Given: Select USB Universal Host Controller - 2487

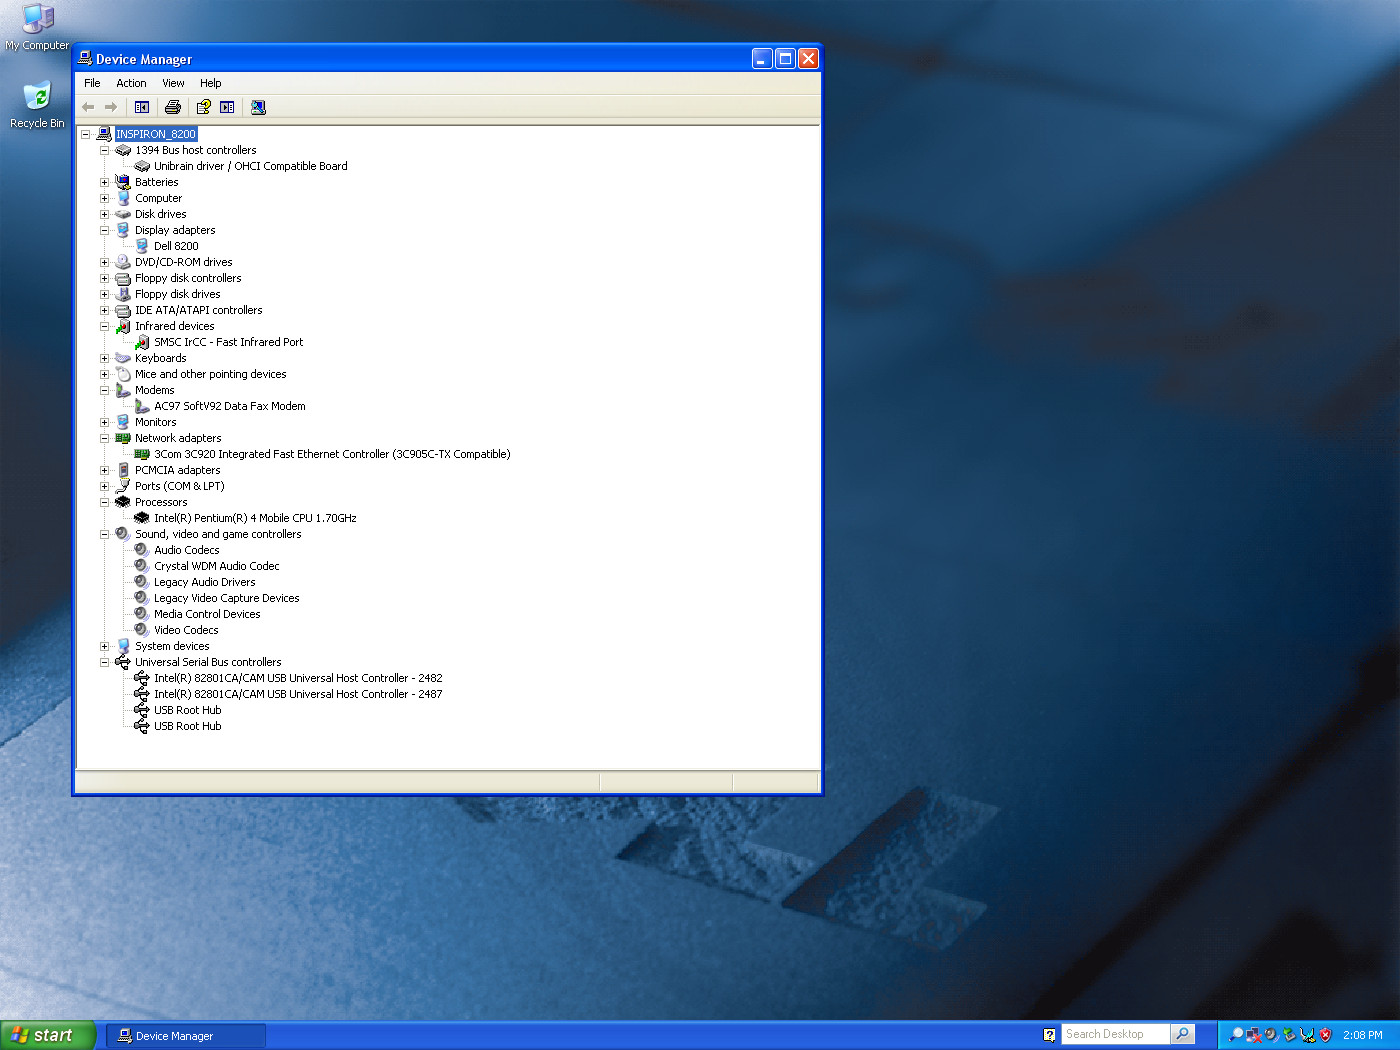Looking at the screenshot, I should 298,694.
